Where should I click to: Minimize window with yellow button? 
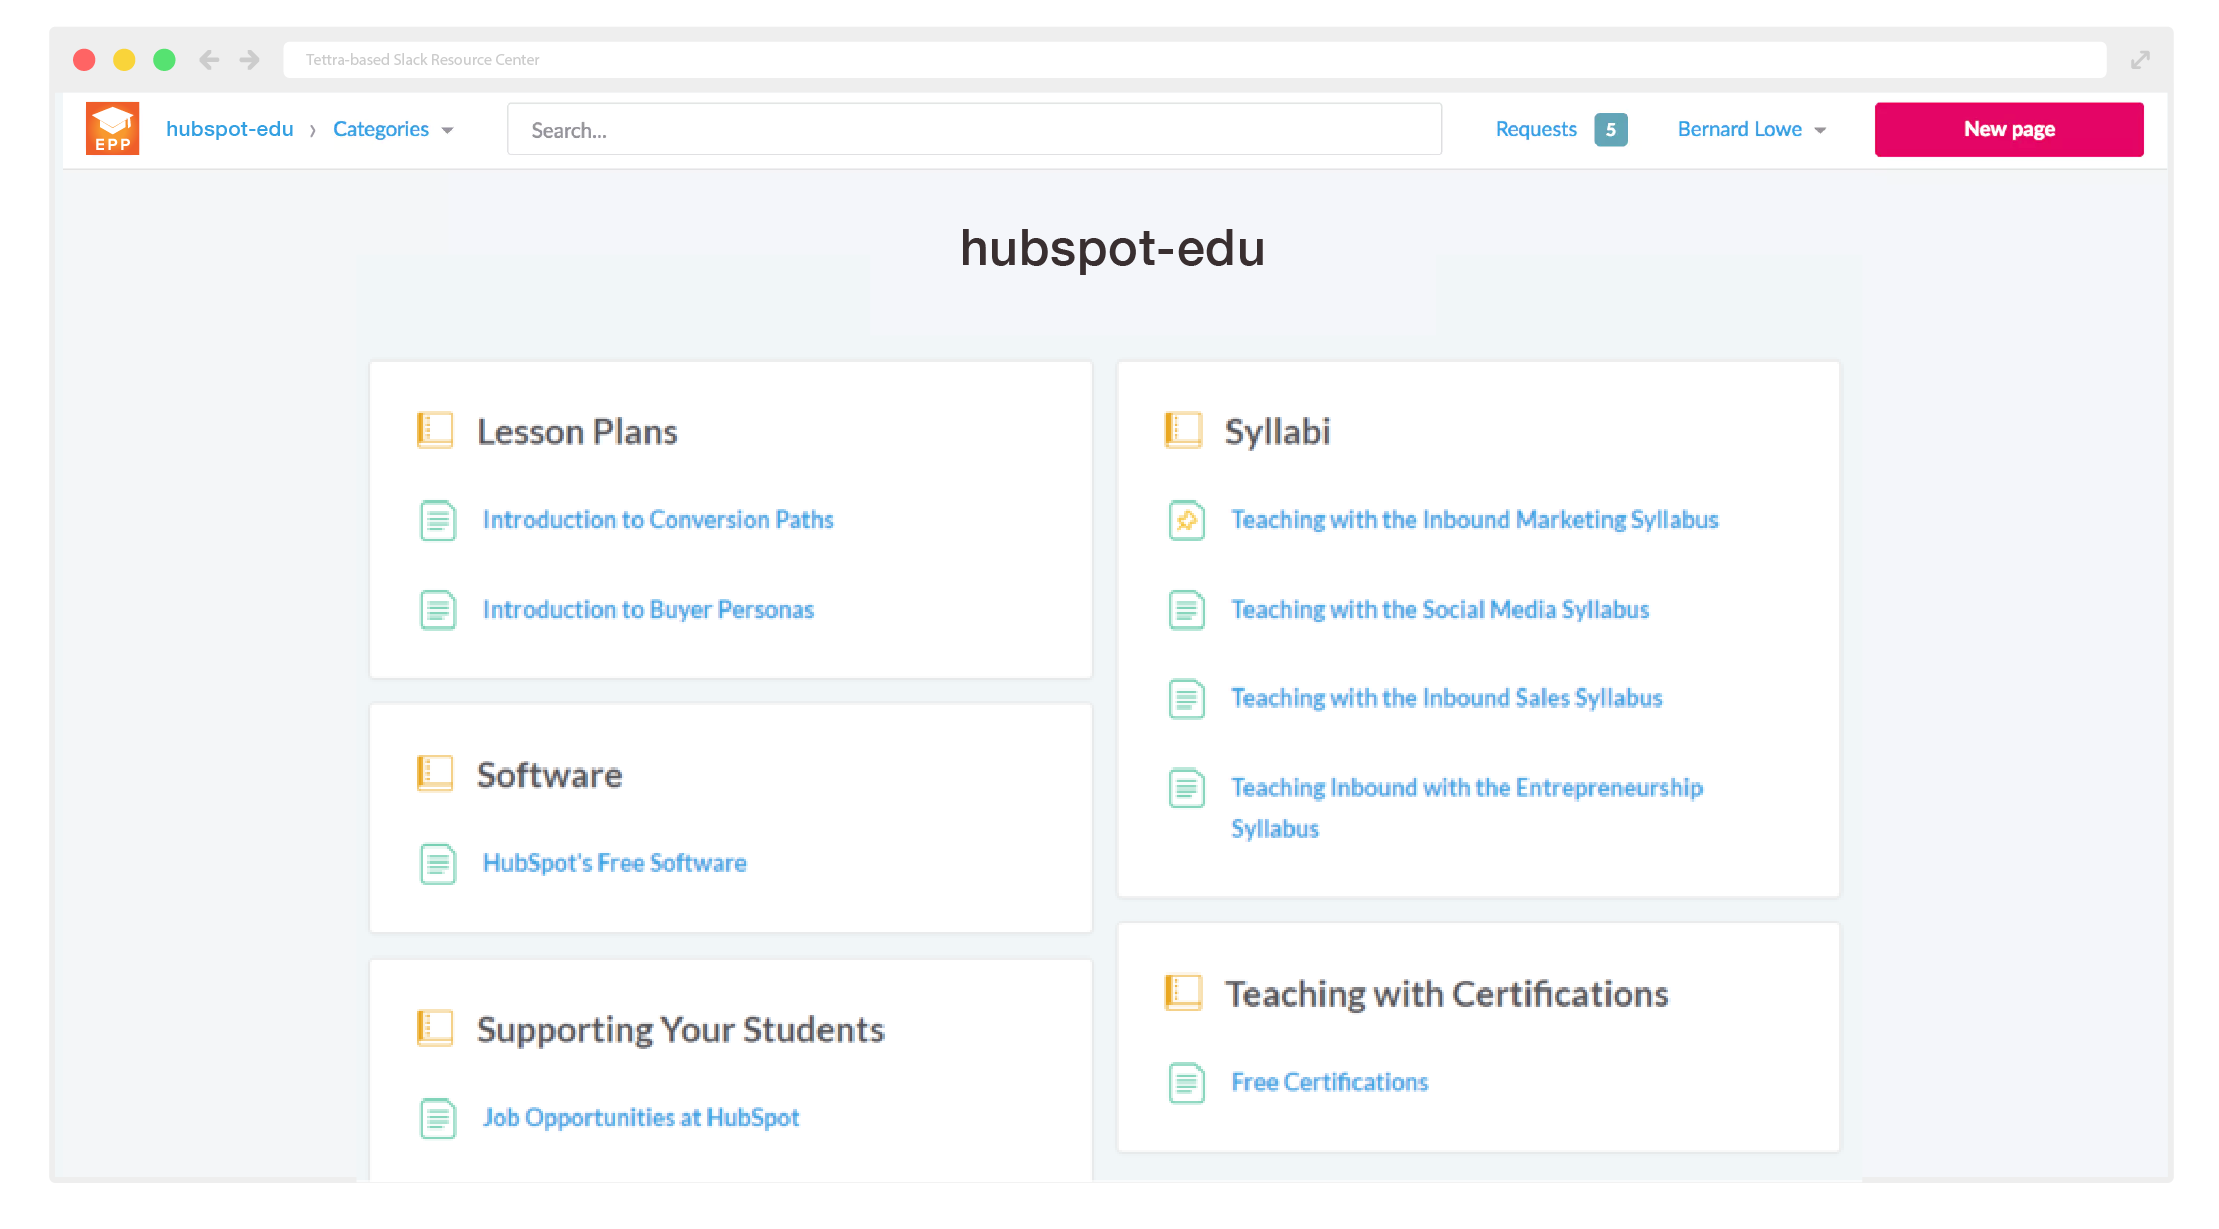point(124,60)
